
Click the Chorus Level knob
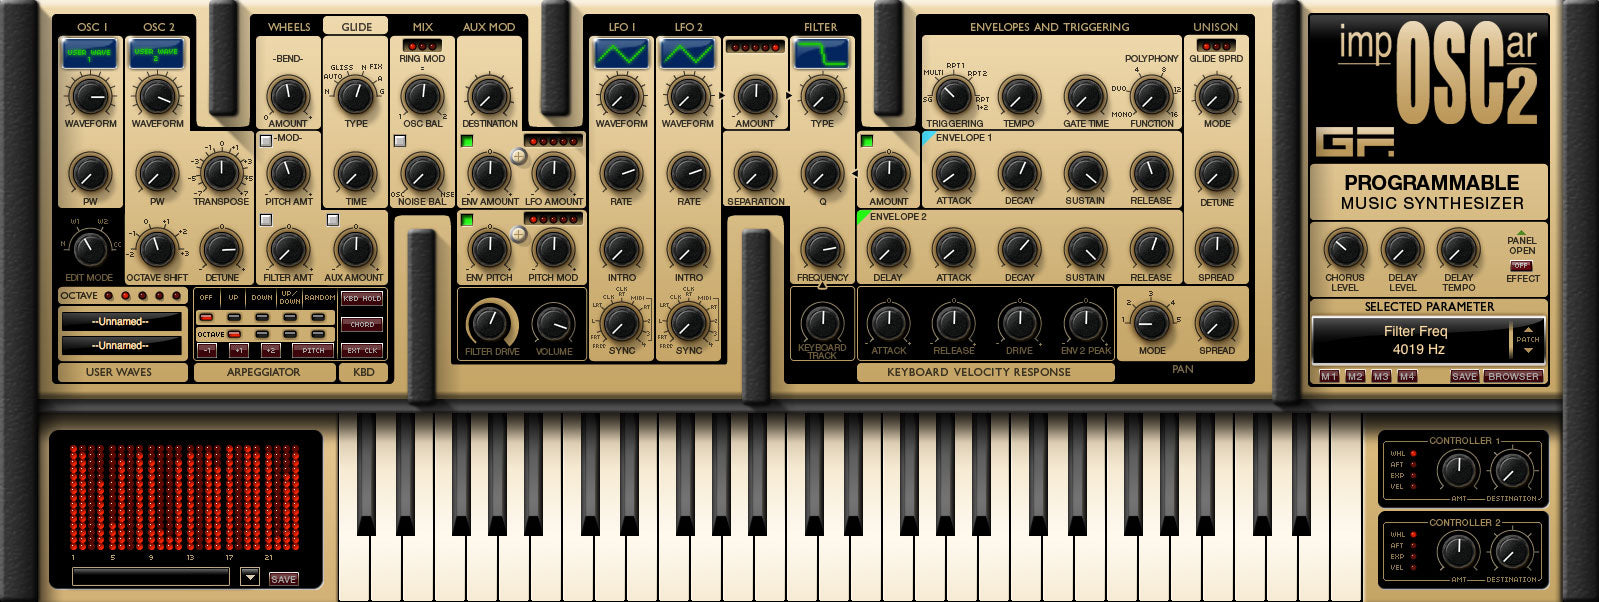pyautogui.click(x=1344, y=250)
